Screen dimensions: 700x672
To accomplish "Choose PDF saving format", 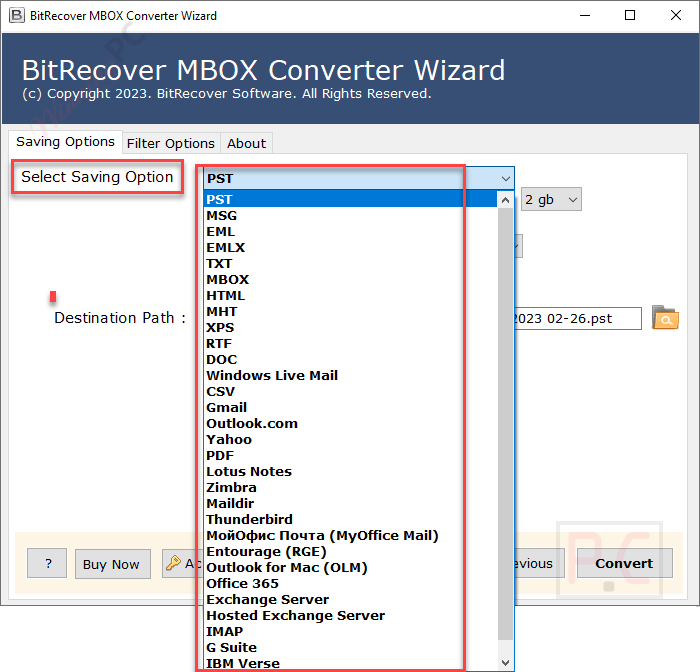I will [x=350, y=455].
